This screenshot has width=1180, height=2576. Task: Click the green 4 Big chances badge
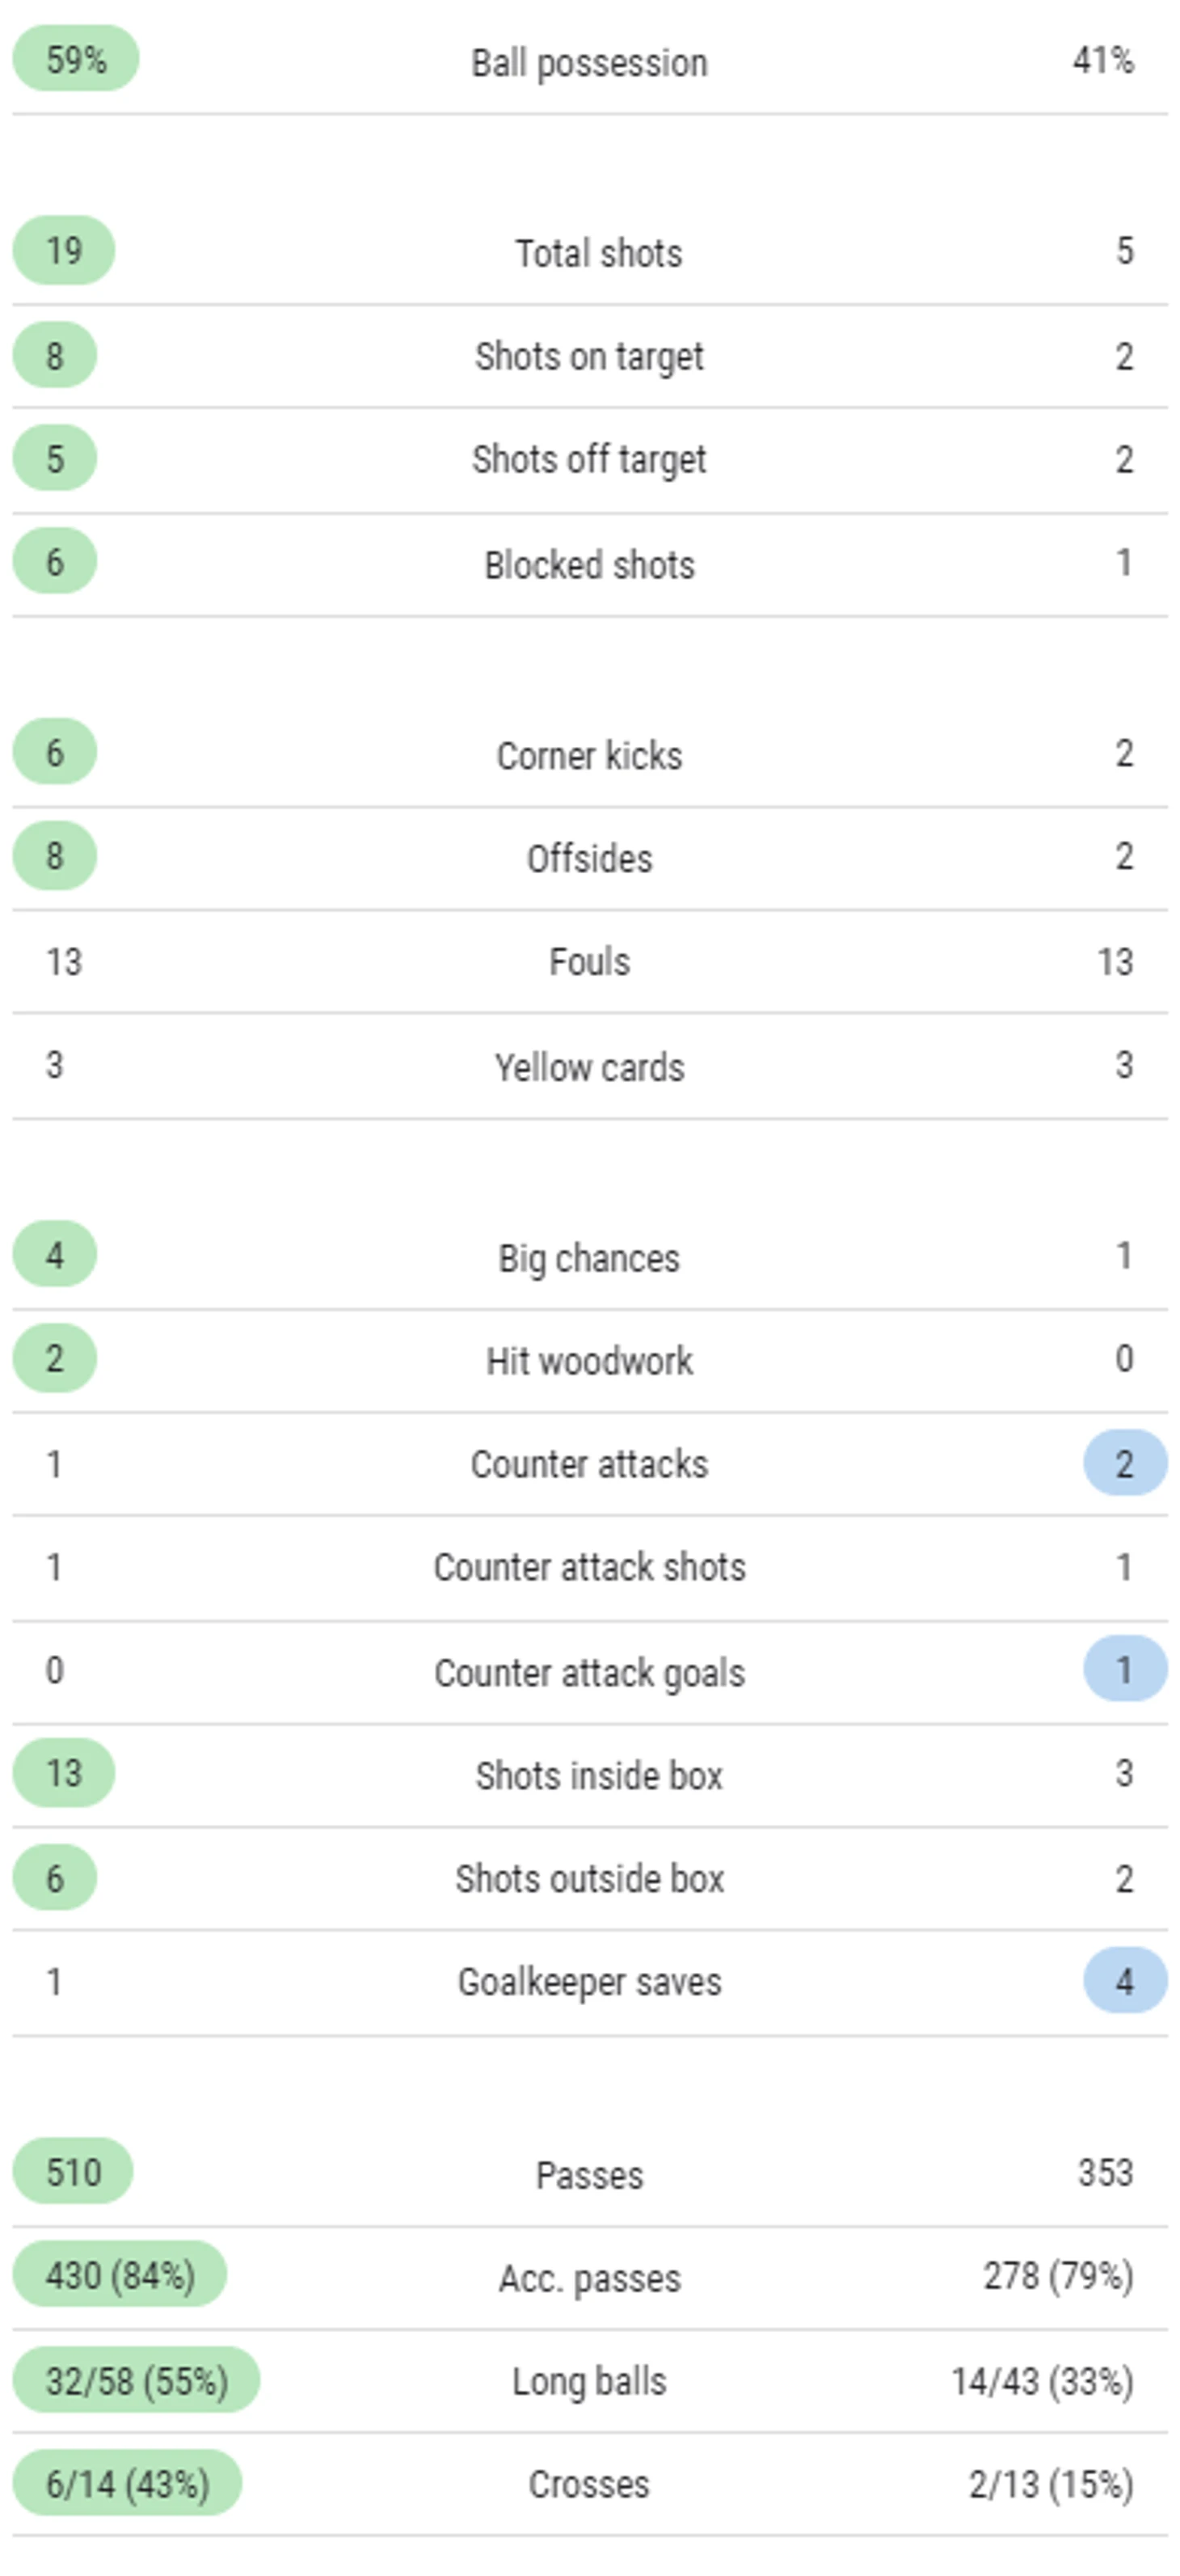click(x=54, y=1254)
